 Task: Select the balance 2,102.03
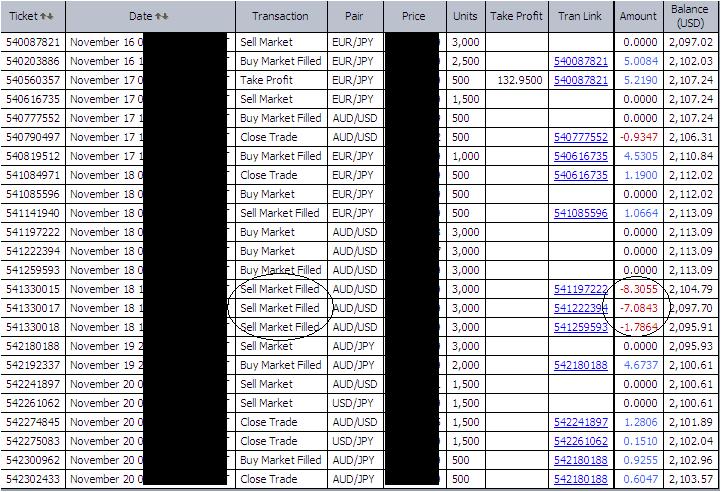click(691, 61)
